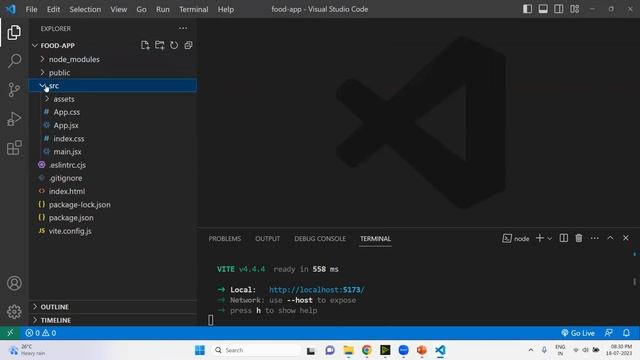This screenshot has height=360, width=640.
Task: Open the File menu
Action: 31,9
